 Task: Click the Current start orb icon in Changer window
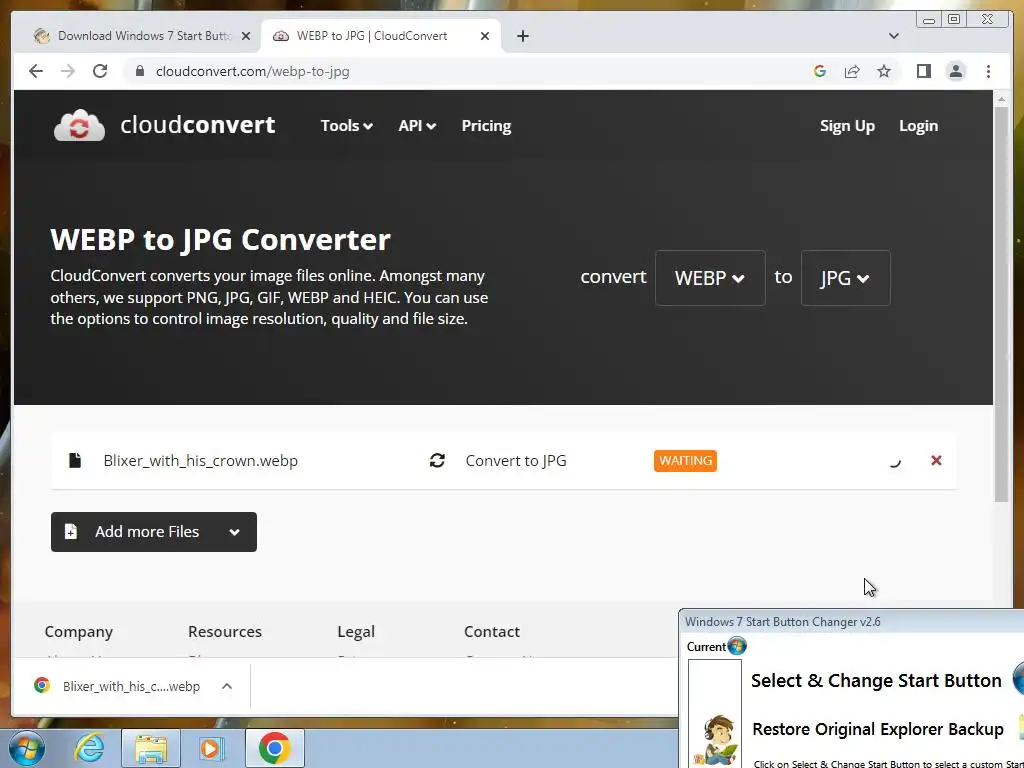[x=737, y=646]
